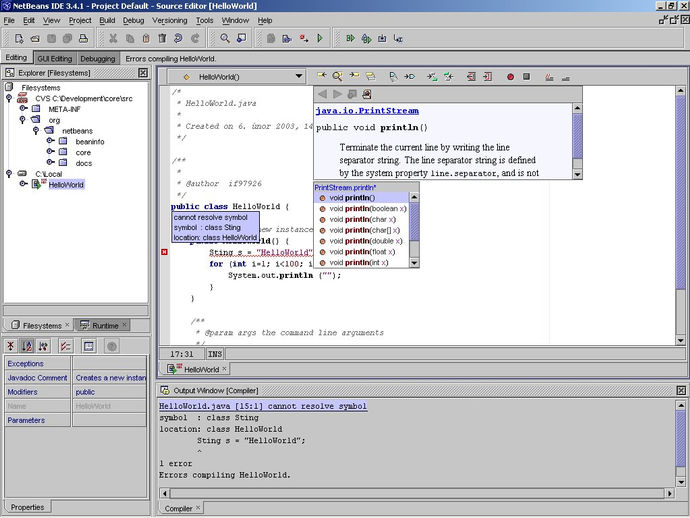Close the Explorer [Filesystems] panel

143,73
